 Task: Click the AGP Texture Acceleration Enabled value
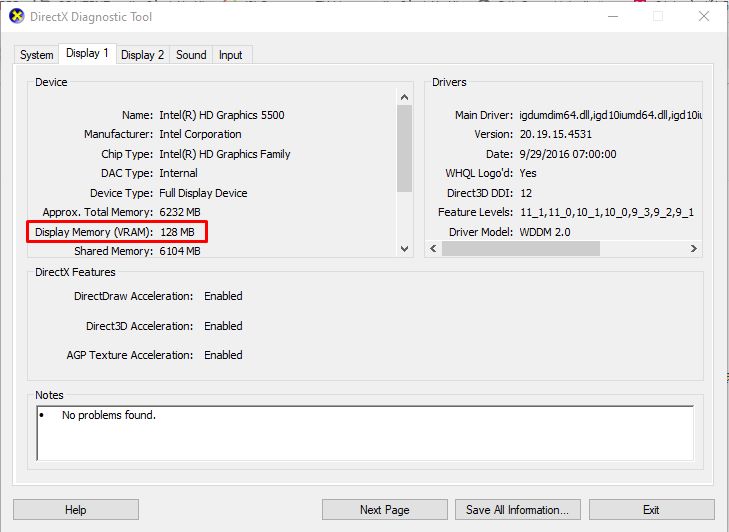tap(223, 355)
